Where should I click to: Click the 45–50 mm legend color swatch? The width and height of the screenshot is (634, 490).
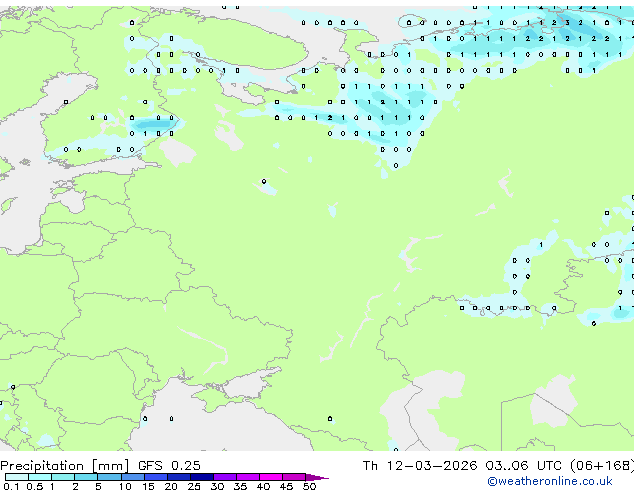294,477
